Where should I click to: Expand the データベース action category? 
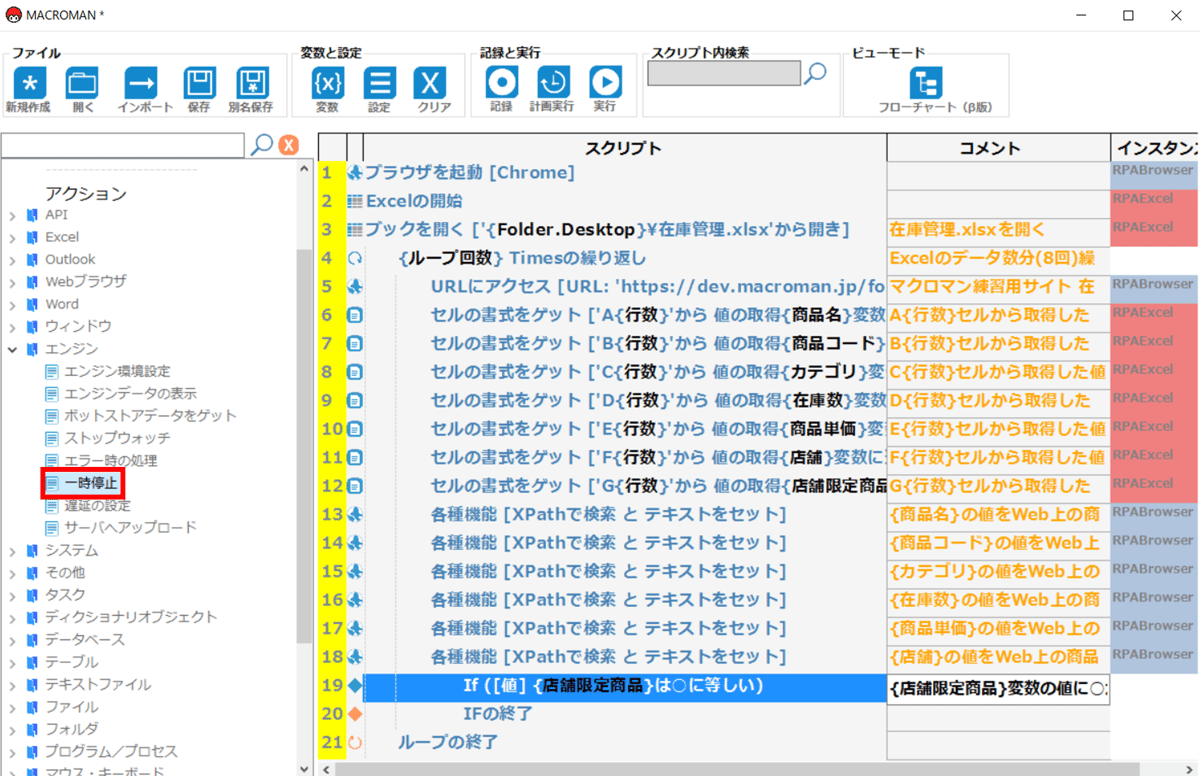(x=13, y=640)
